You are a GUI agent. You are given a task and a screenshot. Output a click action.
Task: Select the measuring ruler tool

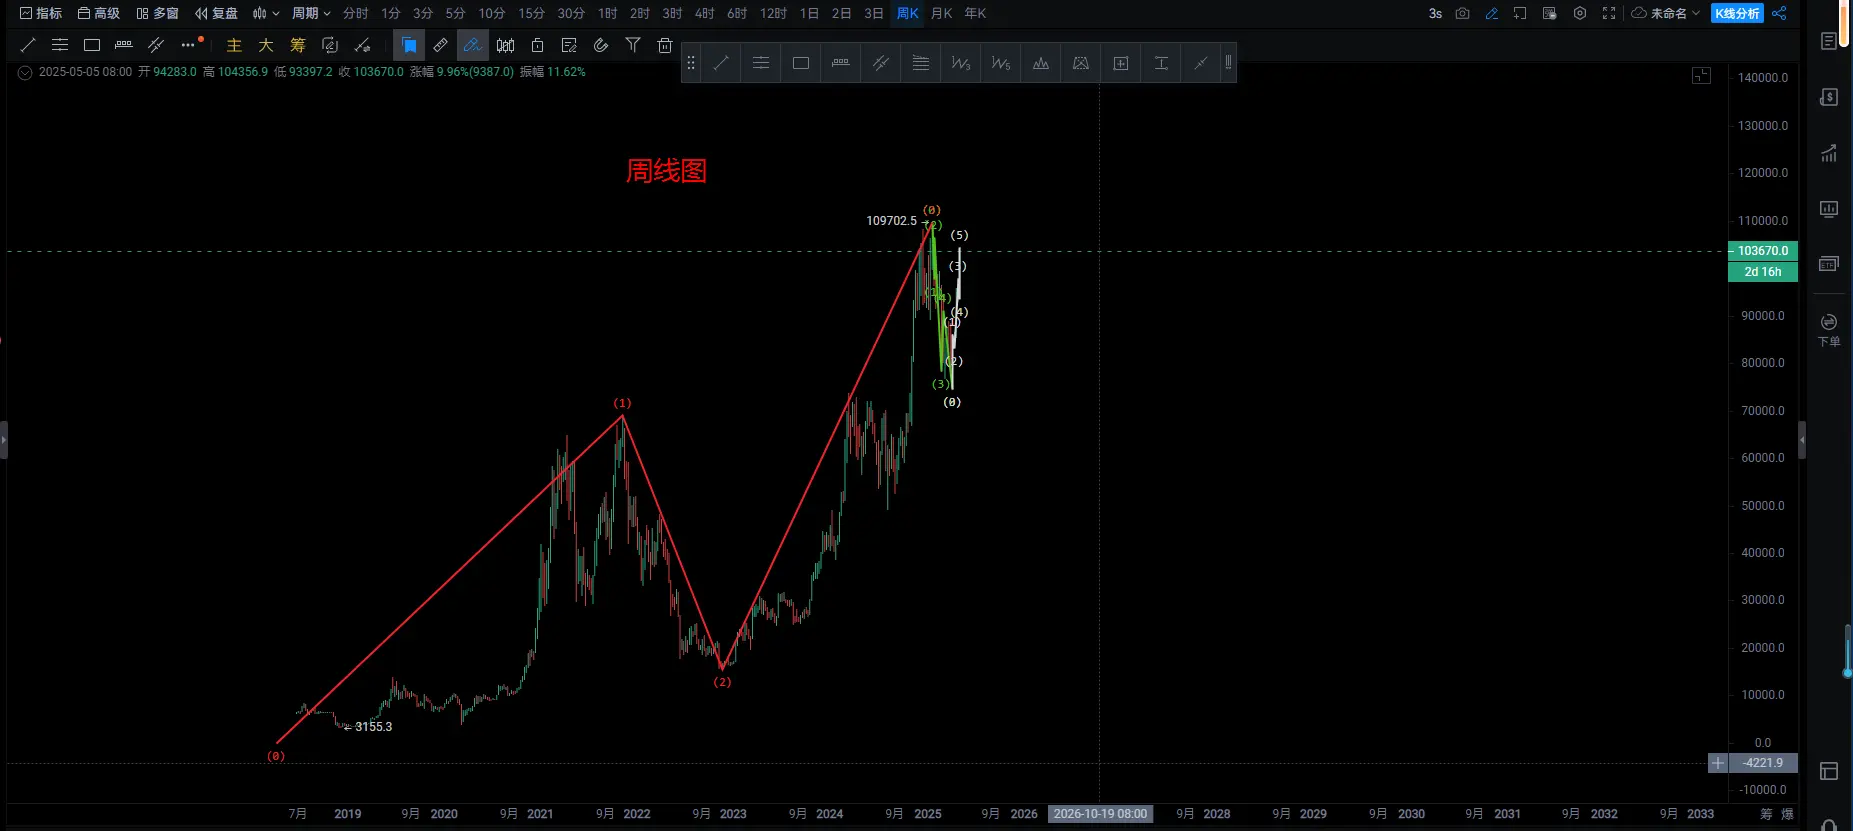[441, 45]
